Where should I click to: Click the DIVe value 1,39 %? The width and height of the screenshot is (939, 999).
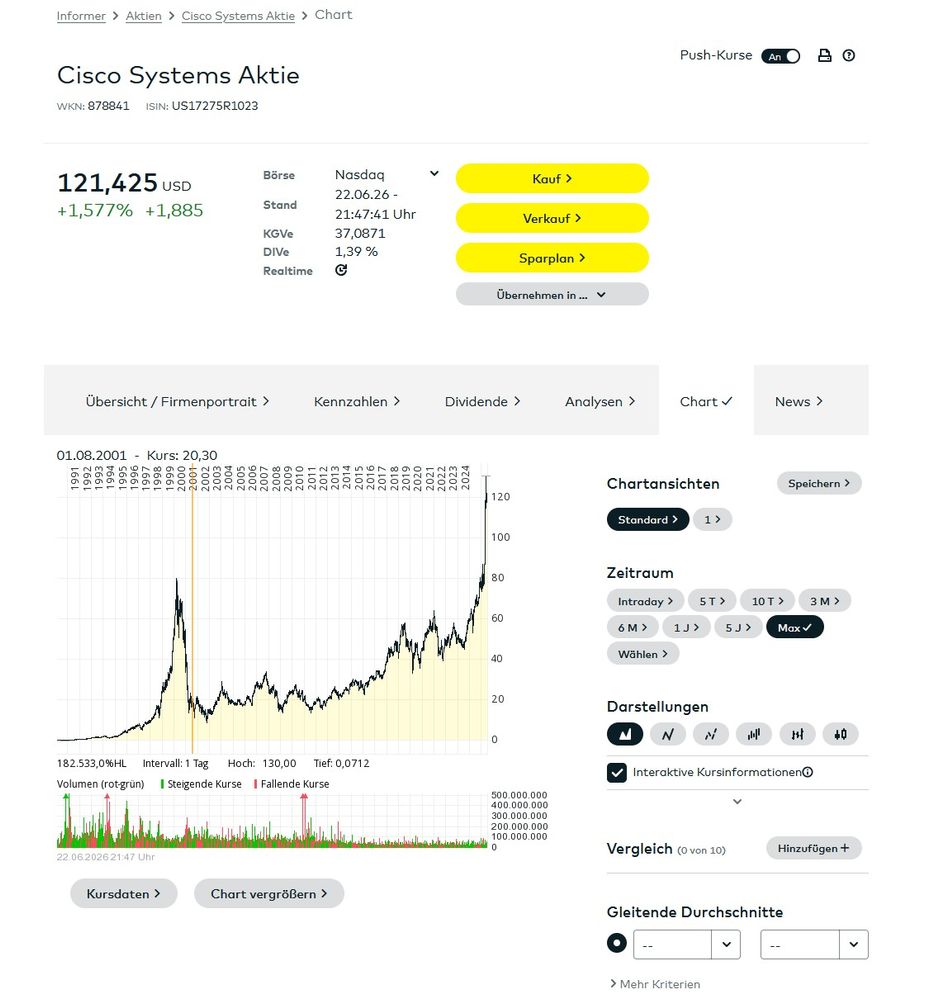coord(356,252)
